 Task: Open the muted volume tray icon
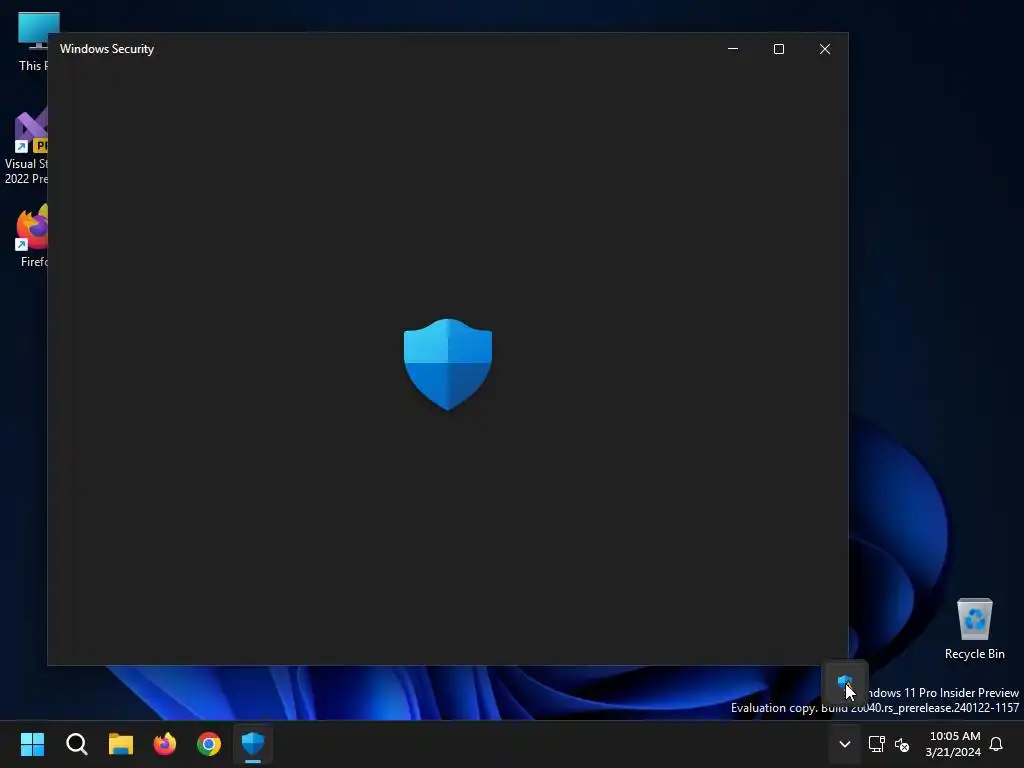[902, 744]
